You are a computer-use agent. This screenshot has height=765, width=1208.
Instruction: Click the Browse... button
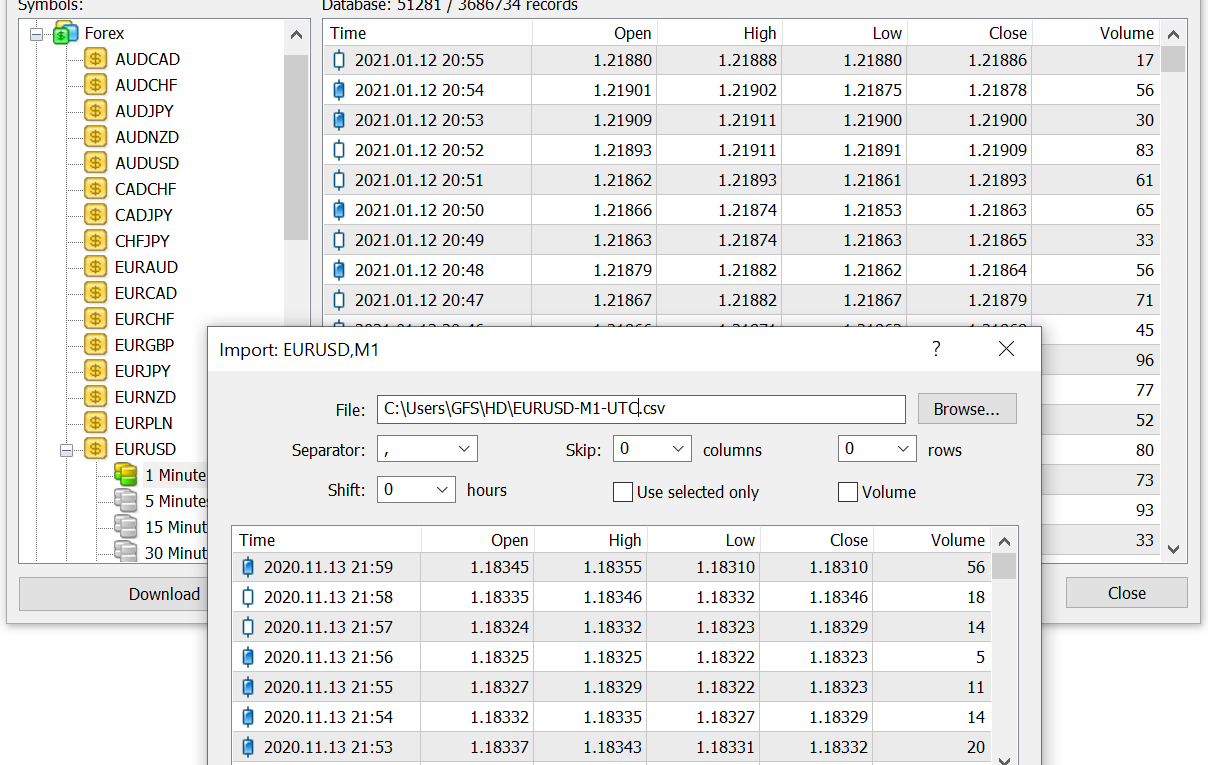967,409
